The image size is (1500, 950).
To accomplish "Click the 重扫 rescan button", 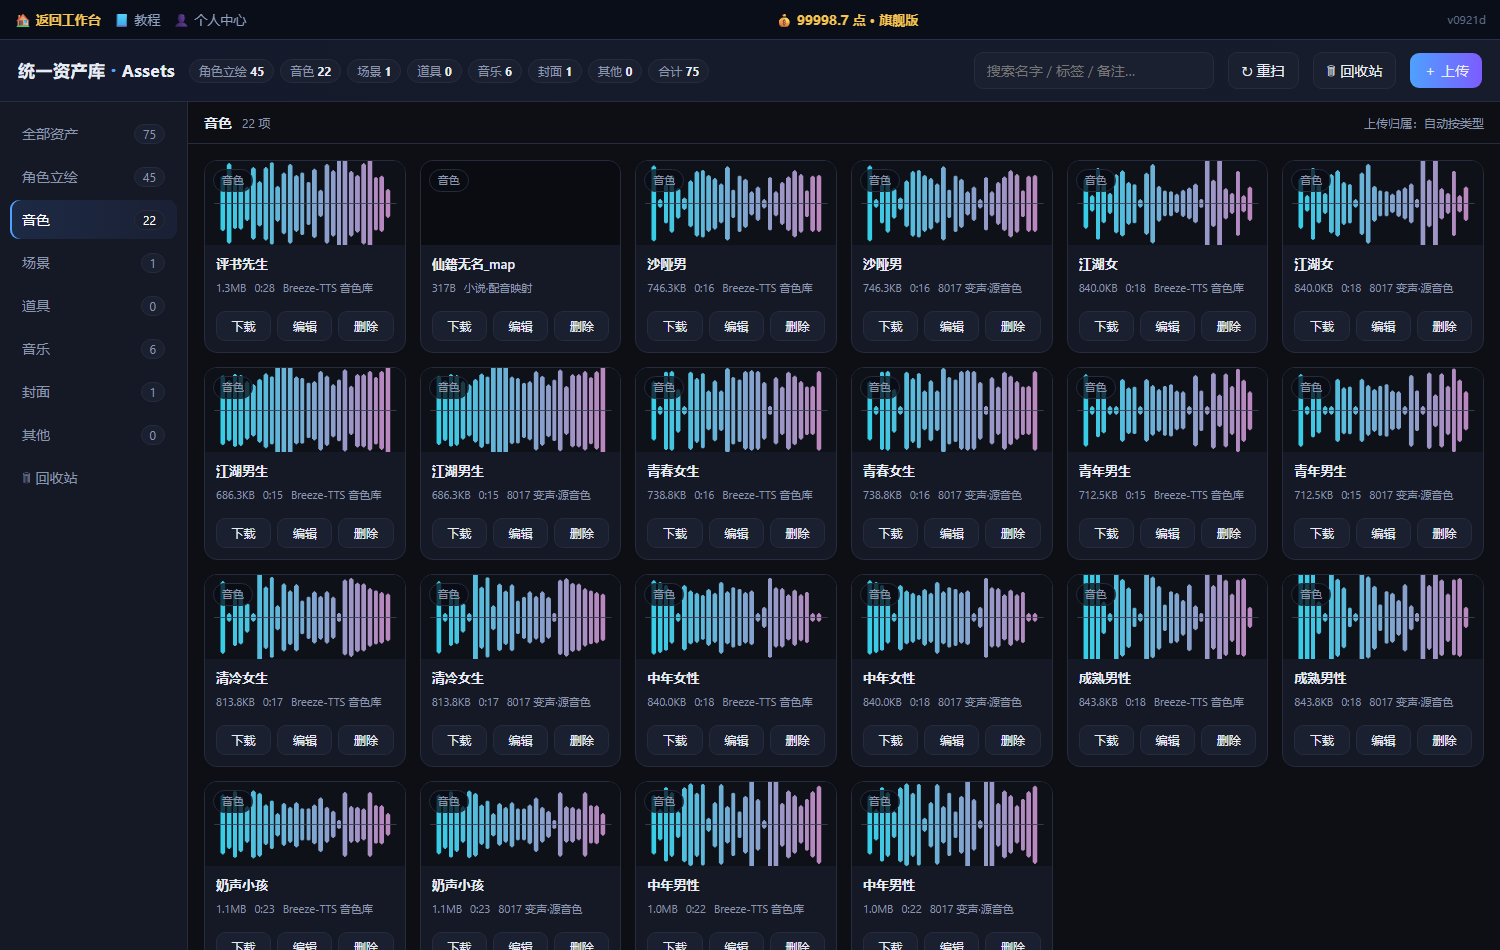I will click(x=1263, y=71).
